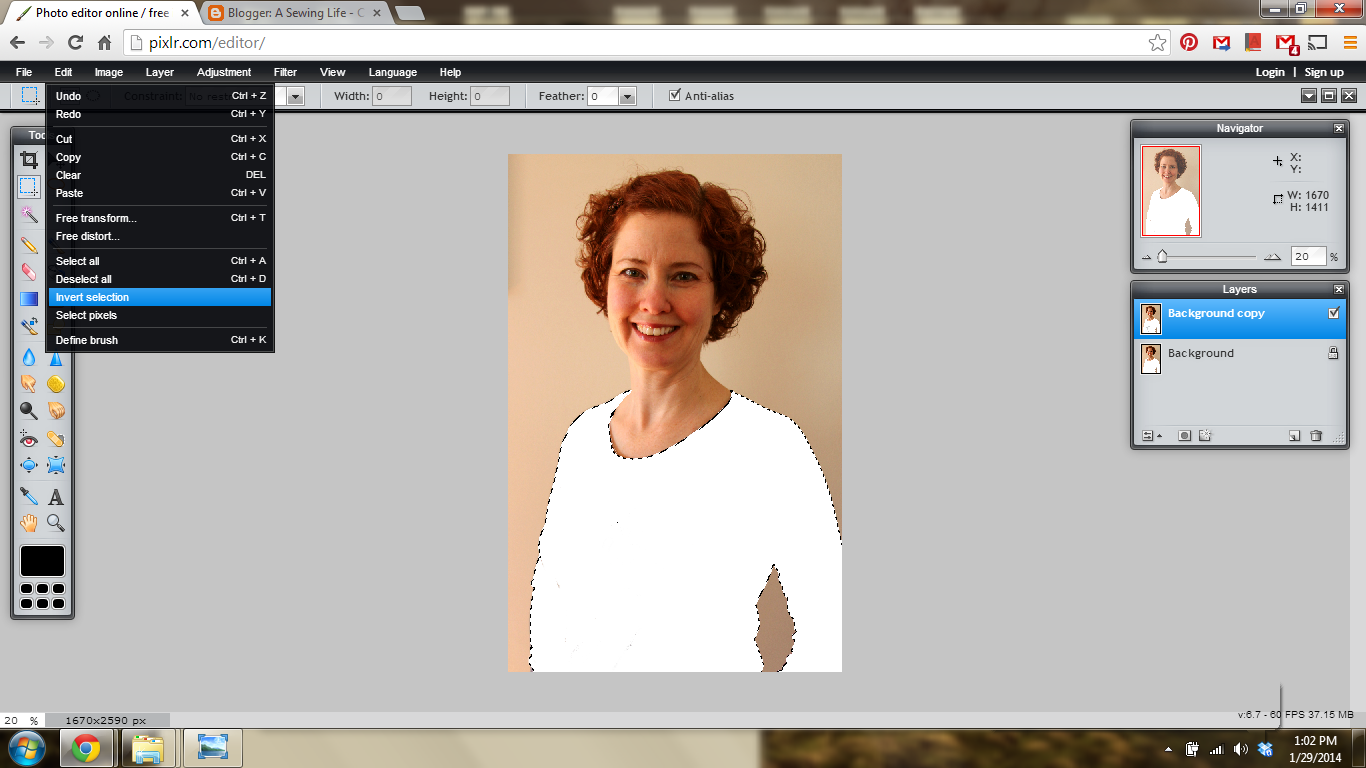Choose Free transform from Edit menu

click(160, 218)
